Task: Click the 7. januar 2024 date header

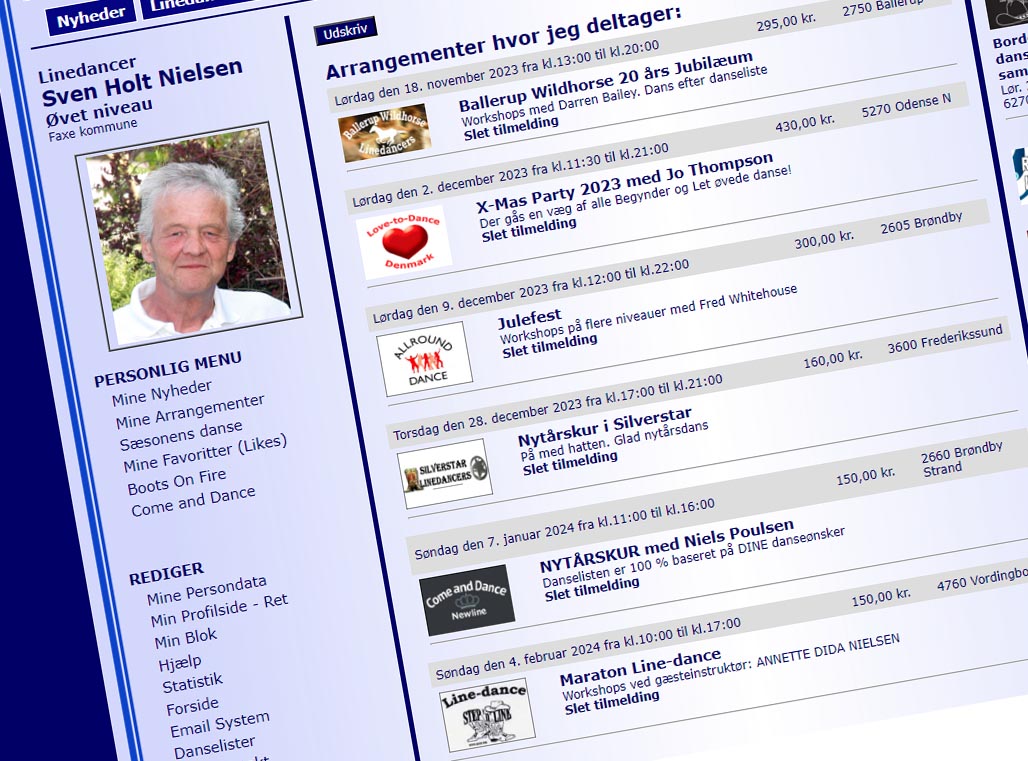Action: coord(564,529)
